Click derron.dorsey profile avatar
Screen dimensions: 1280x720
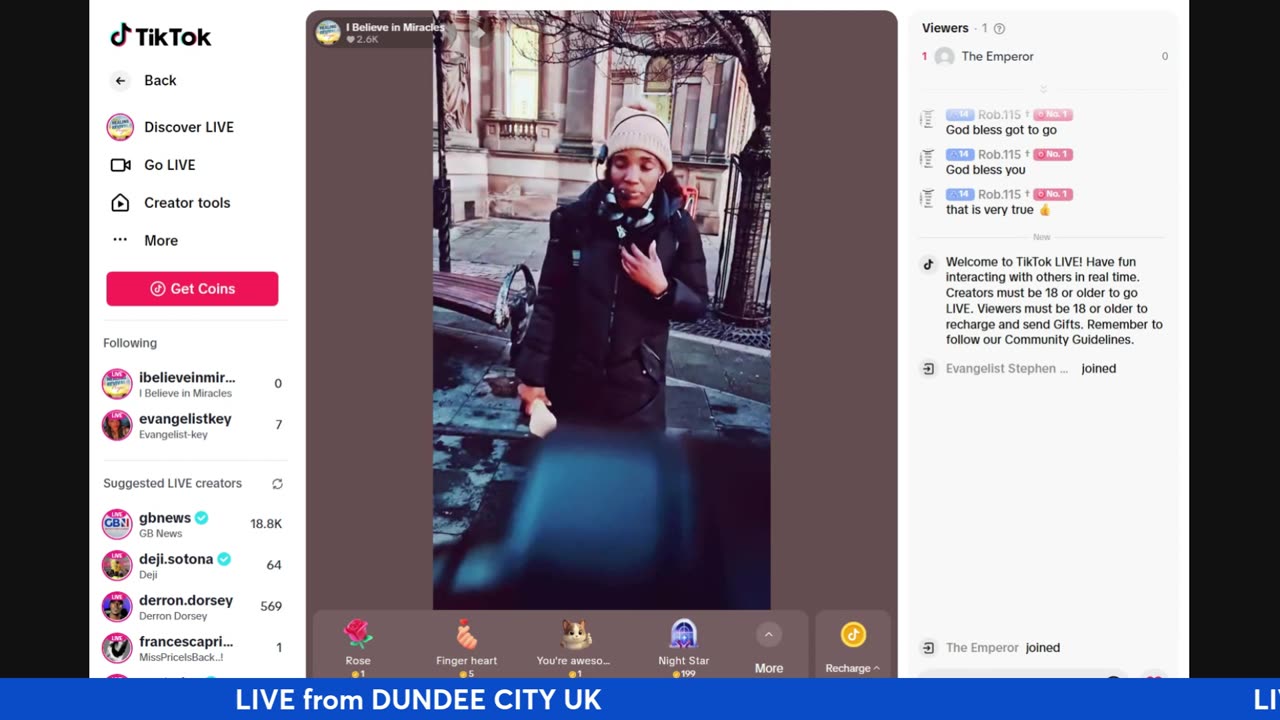(x=117, y=606)
